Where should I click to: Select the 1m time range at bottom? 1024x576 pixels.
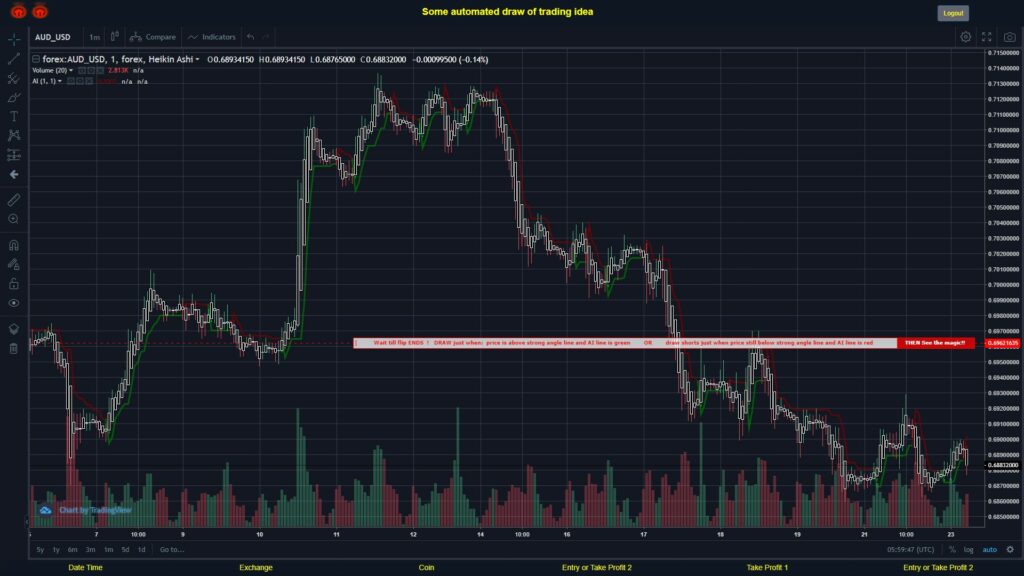(108, 550)
